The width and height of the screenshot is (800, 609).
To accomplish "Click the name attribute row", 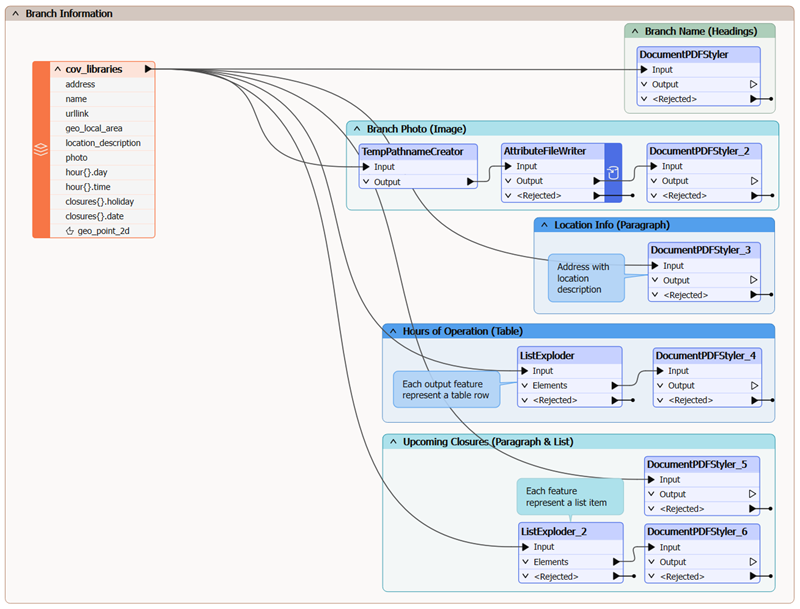I will (102, 99).
